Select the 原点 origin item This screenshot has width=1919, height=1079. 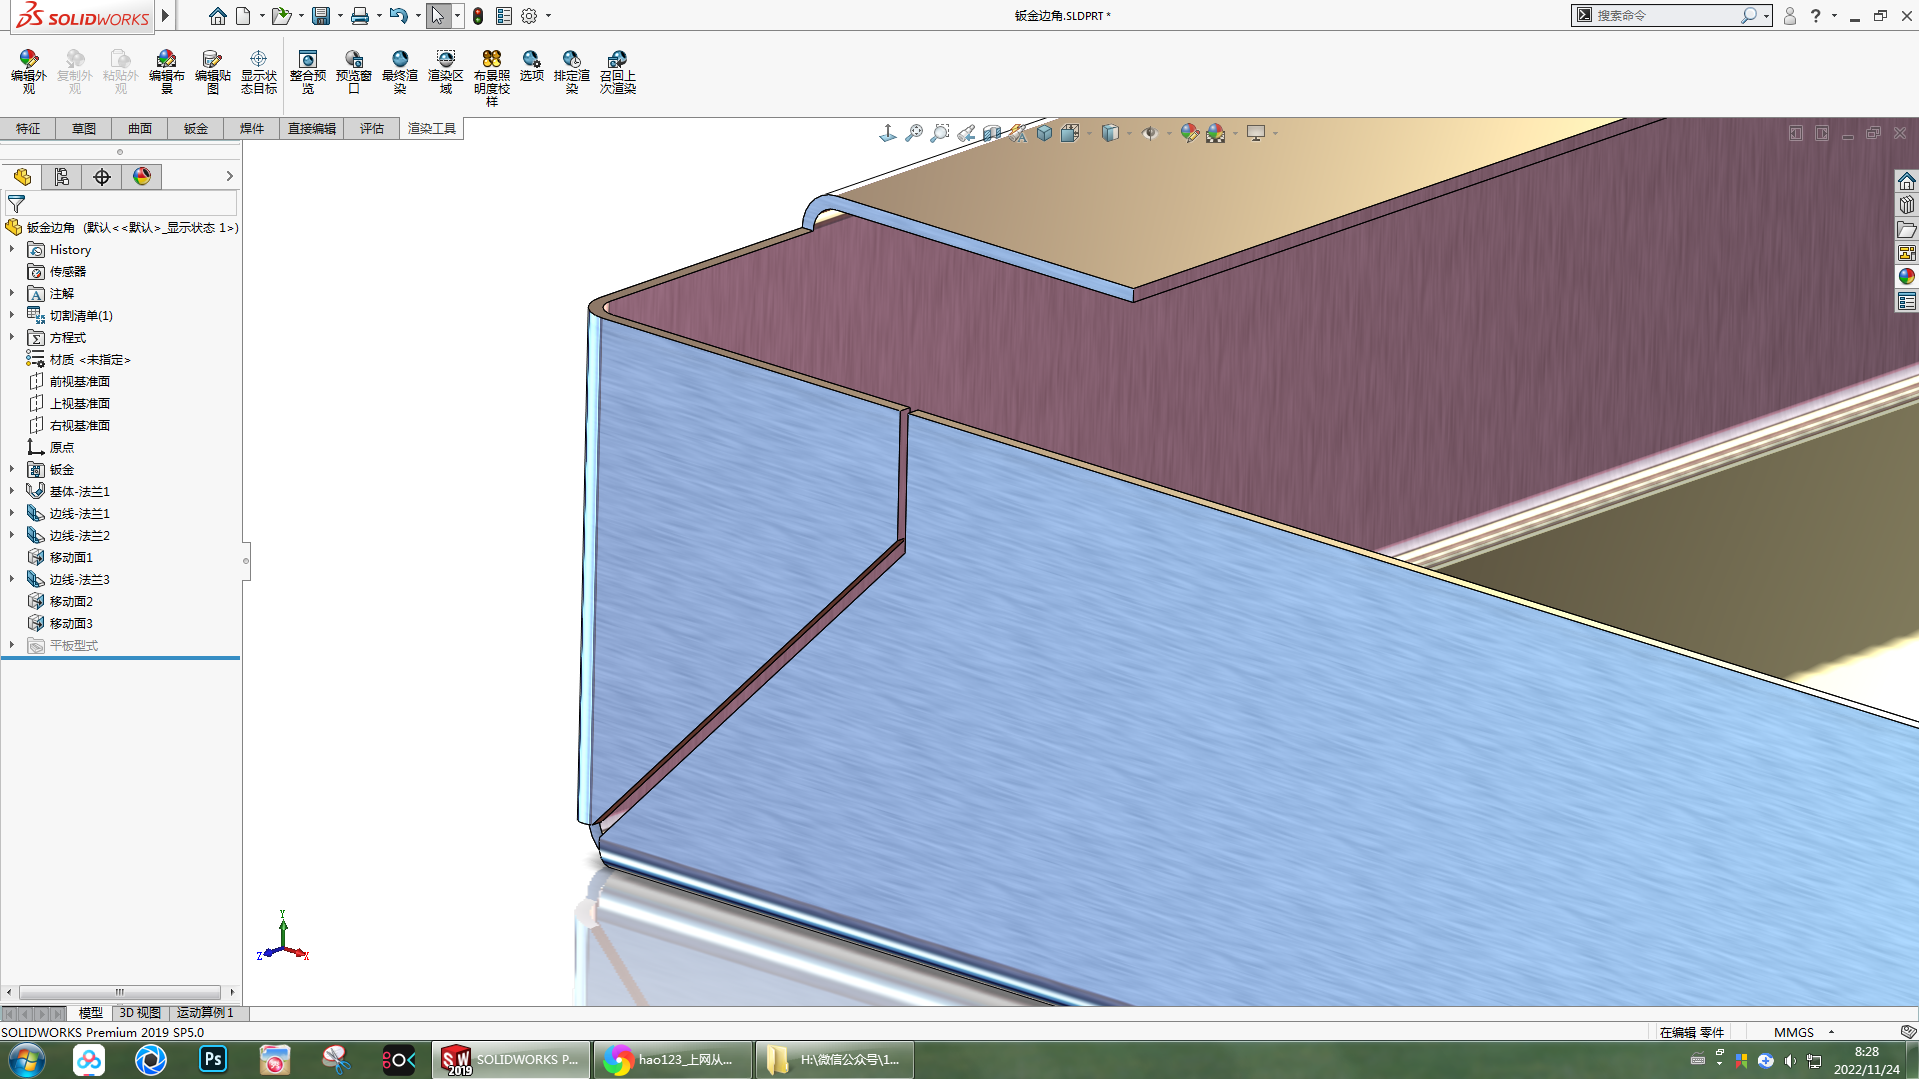62,447
